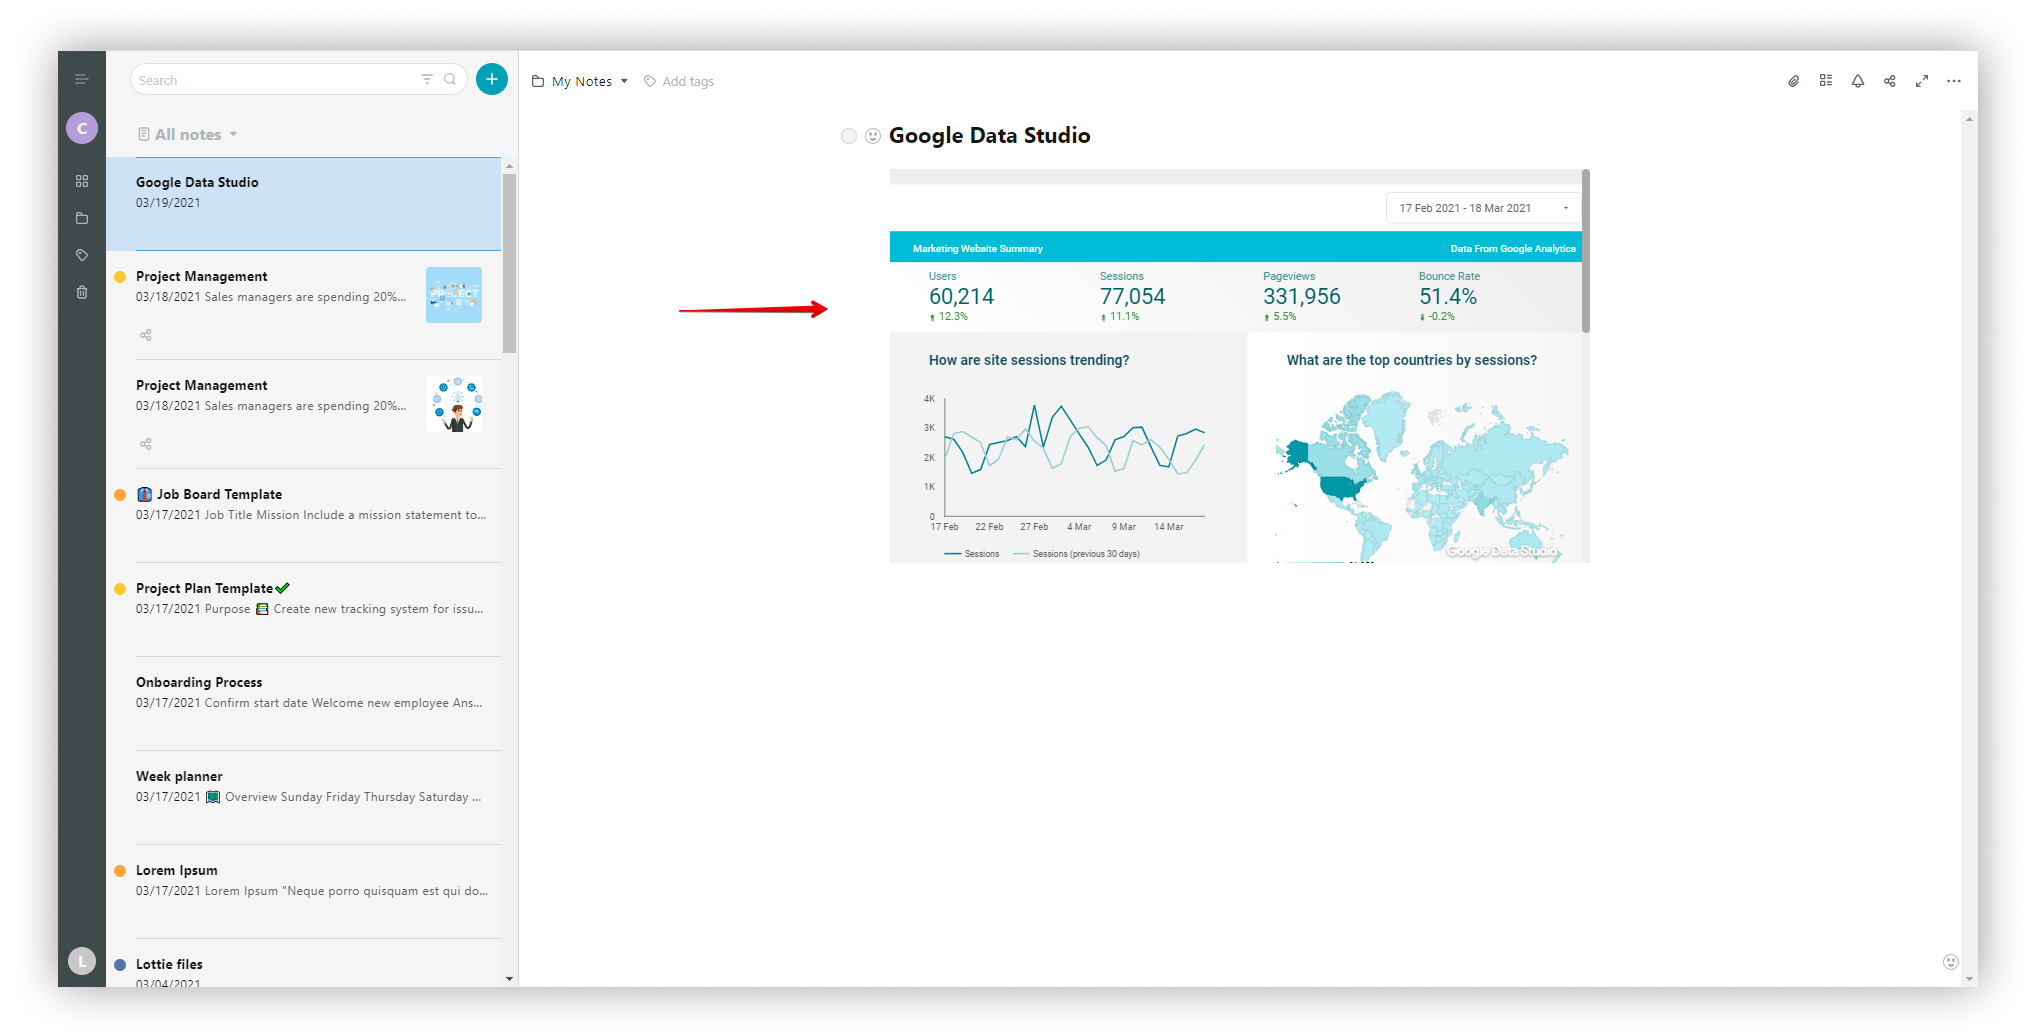Open second Project Management note with juggler thumbnail
The width and height of the screenshot is (2038, 1036).
[x=304, y=414]
